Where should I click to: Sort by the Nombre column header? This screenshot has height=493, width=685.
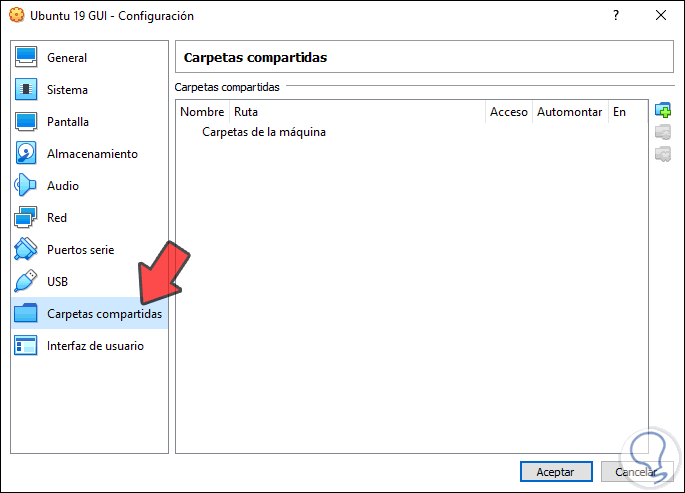(202, 112)
